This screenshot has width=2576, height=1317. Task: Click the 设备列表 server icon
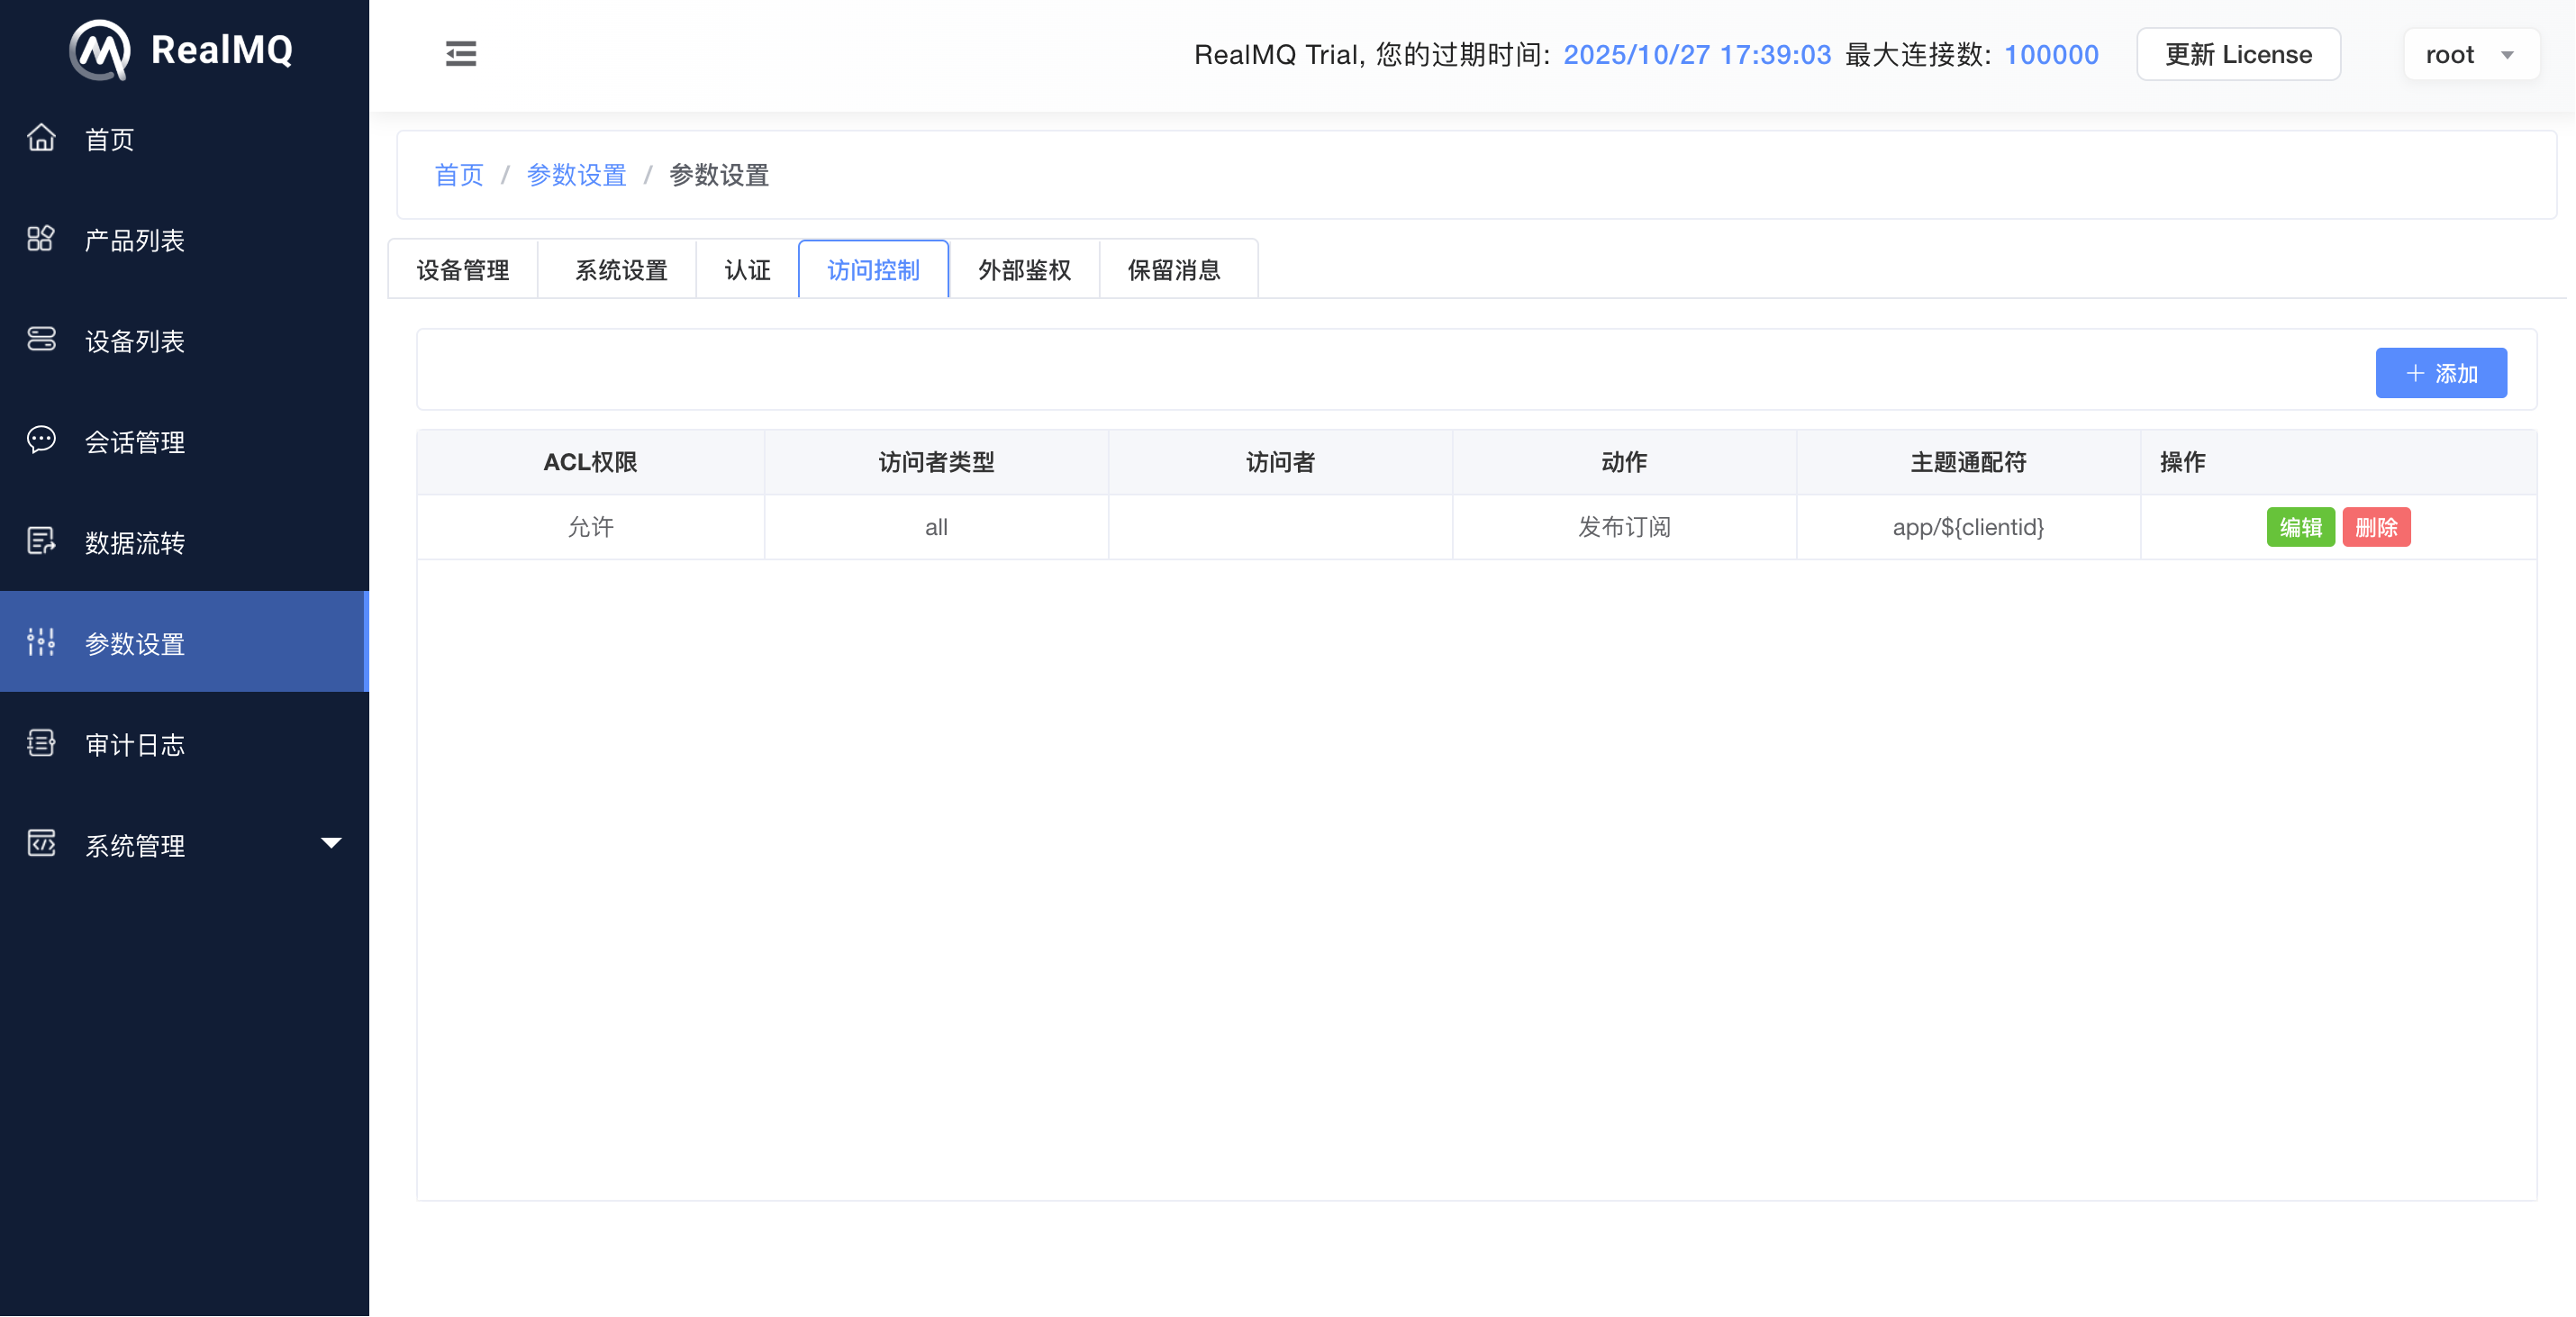41,339
